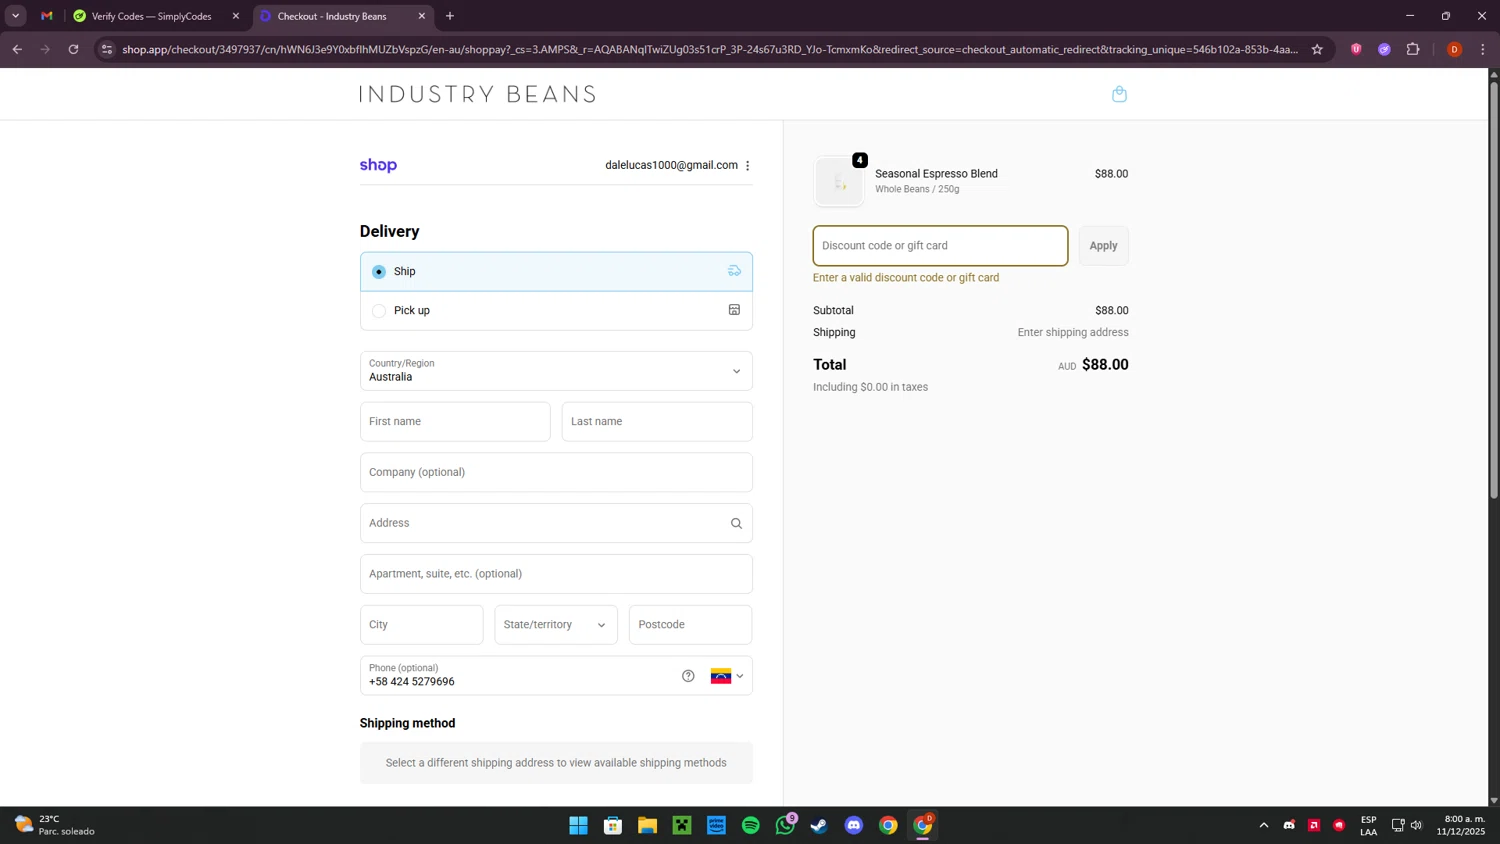The width and height of the screenshot is (1500, 844).
Task: Show phone number help tooltip icon
Action: pyautogui.click(x=688, y=676)
